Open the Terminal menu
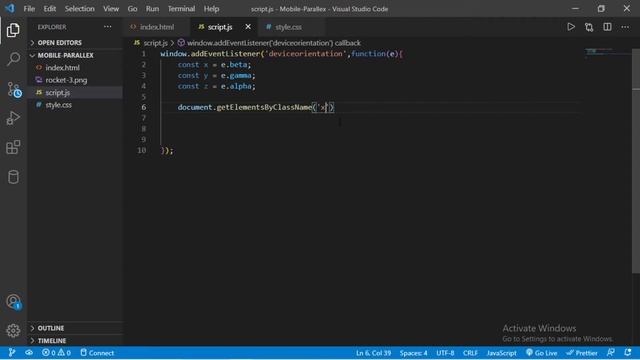This screenshot has height=360, width=640. [x=181, y=9]
